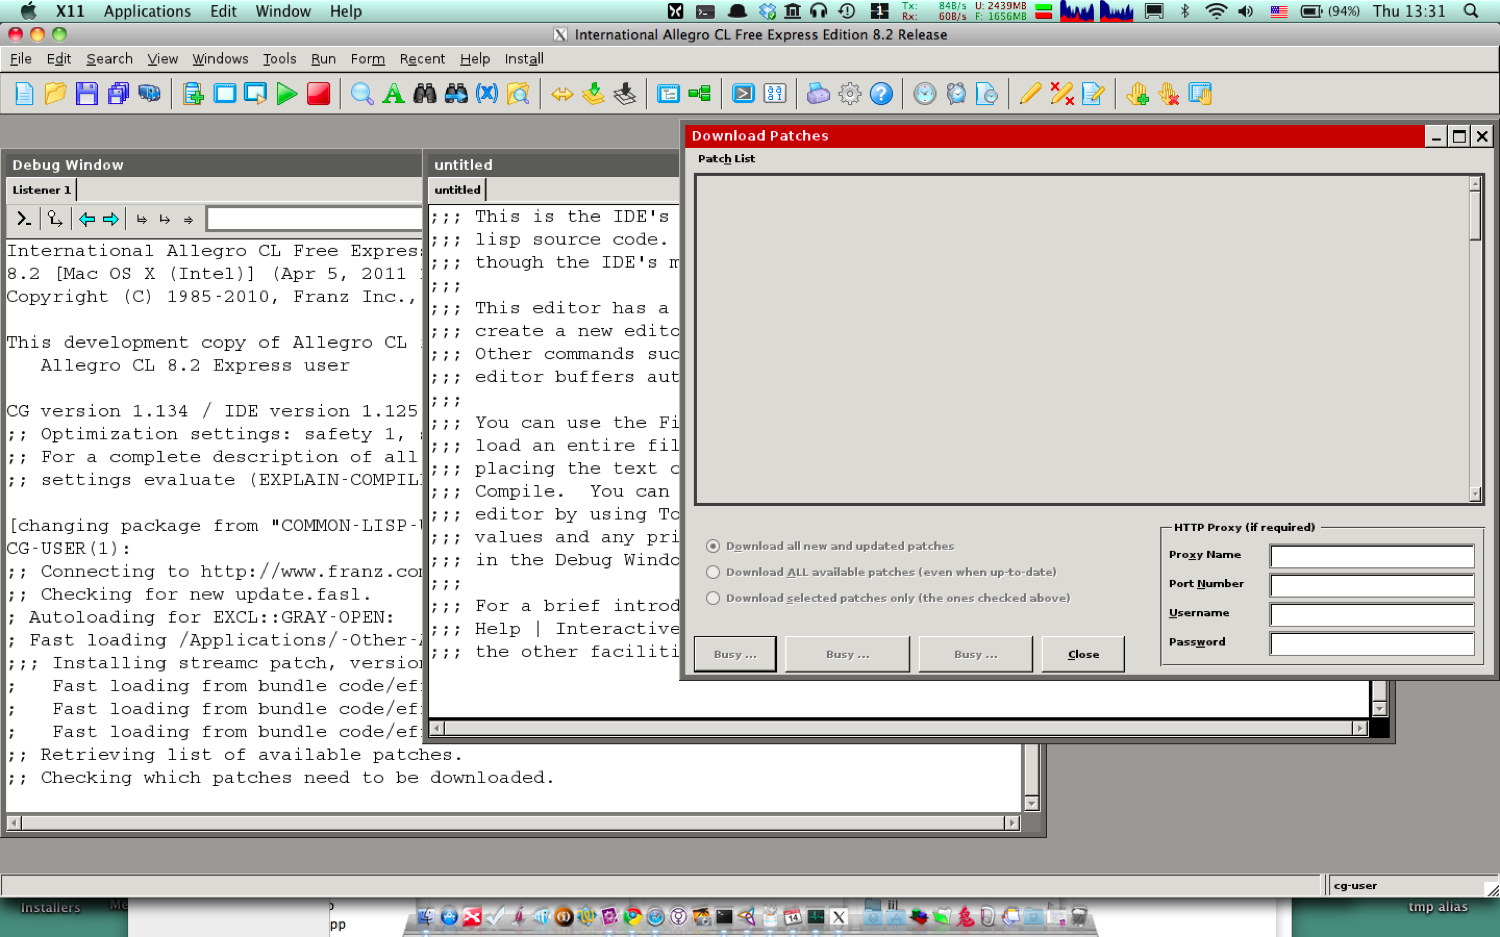Click the yellow pencil toolbar icon

point(1030,94)
